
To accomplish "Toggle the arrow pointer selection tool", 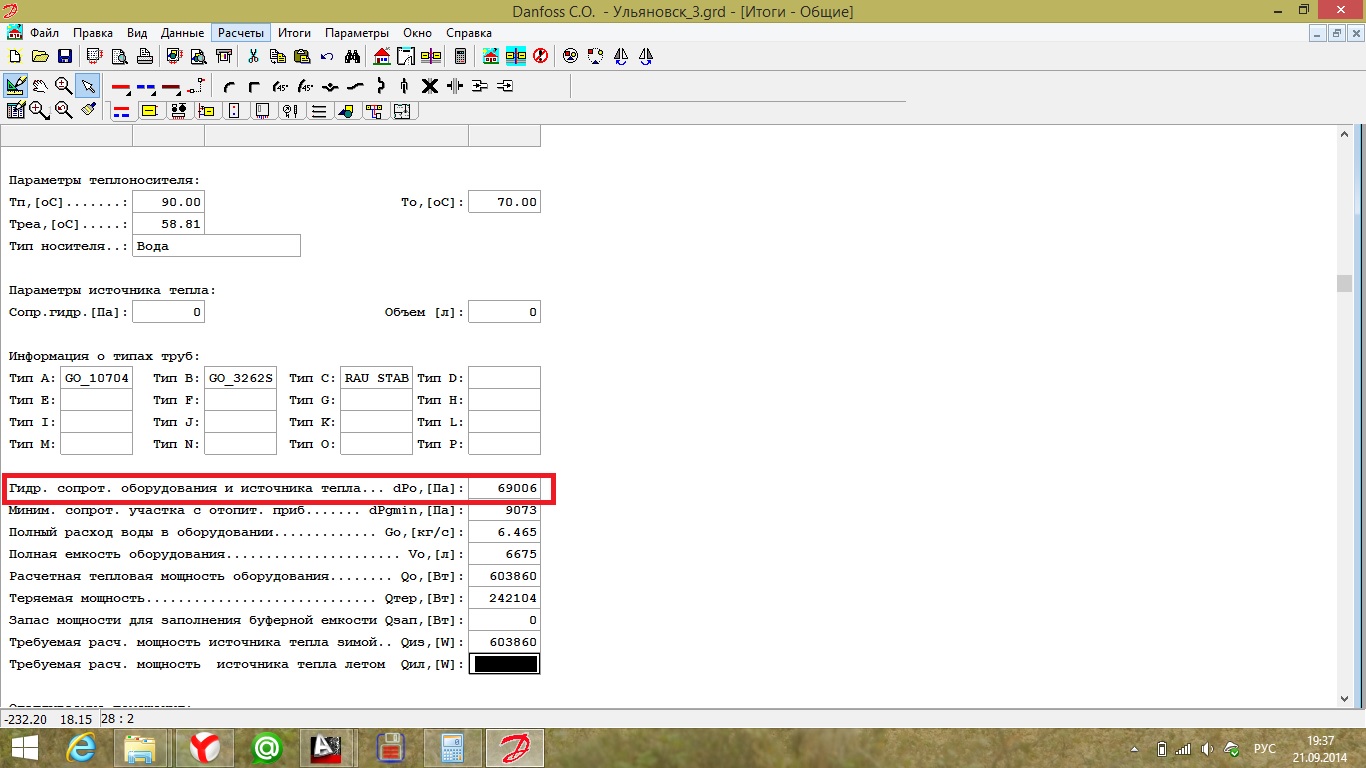I will [x=88, y=86].
